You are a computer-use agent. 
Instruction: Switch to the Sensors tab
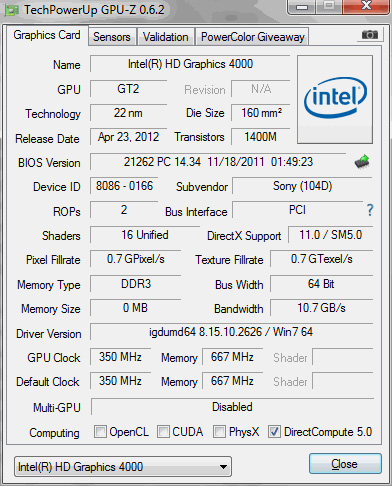coord(112,37)
